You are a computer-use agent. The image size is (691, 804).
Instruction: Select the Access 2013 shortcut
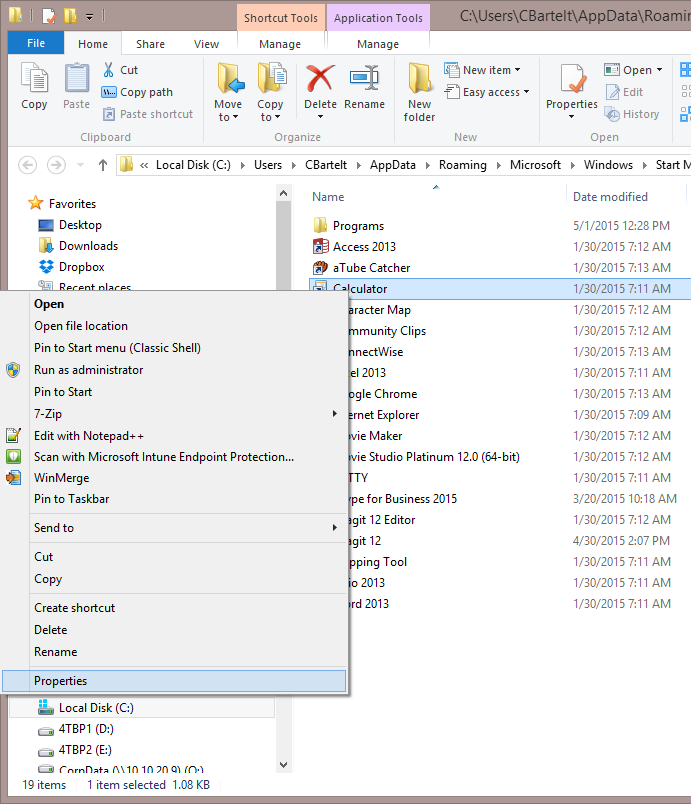(364, 247)
